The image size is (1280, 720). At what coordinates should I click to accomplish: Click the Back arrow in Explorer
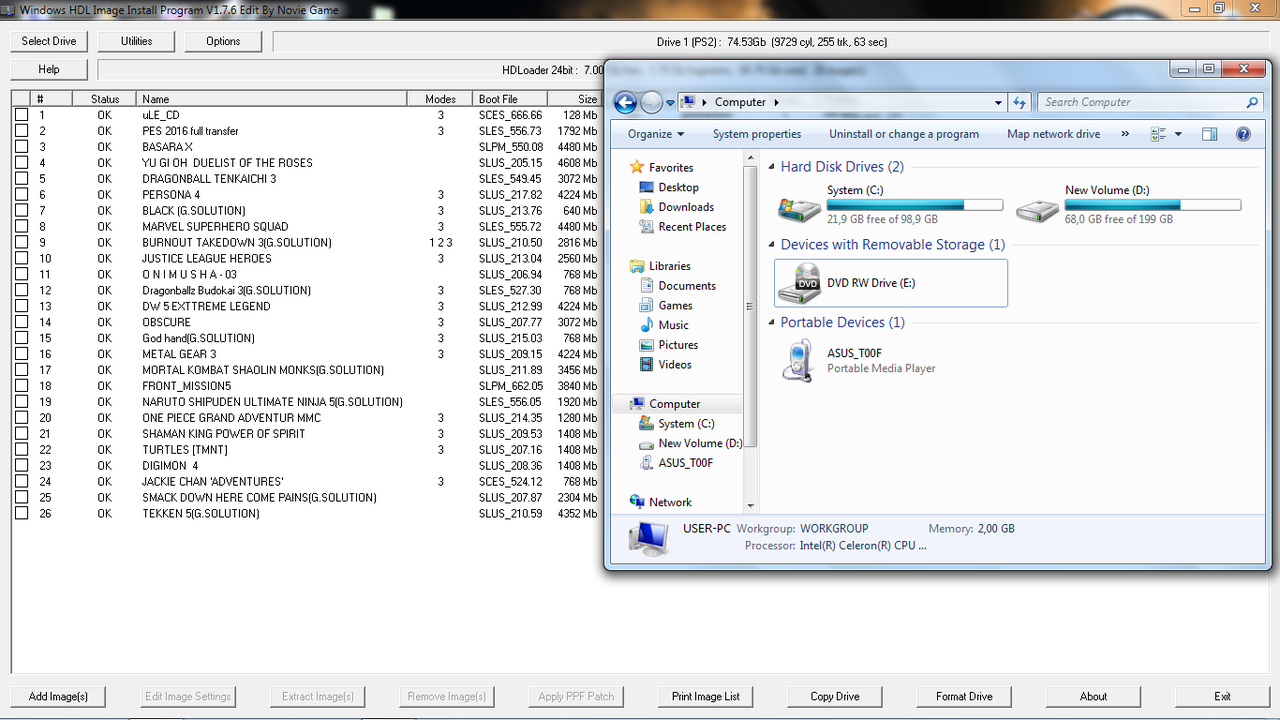[x=625, y=102]
